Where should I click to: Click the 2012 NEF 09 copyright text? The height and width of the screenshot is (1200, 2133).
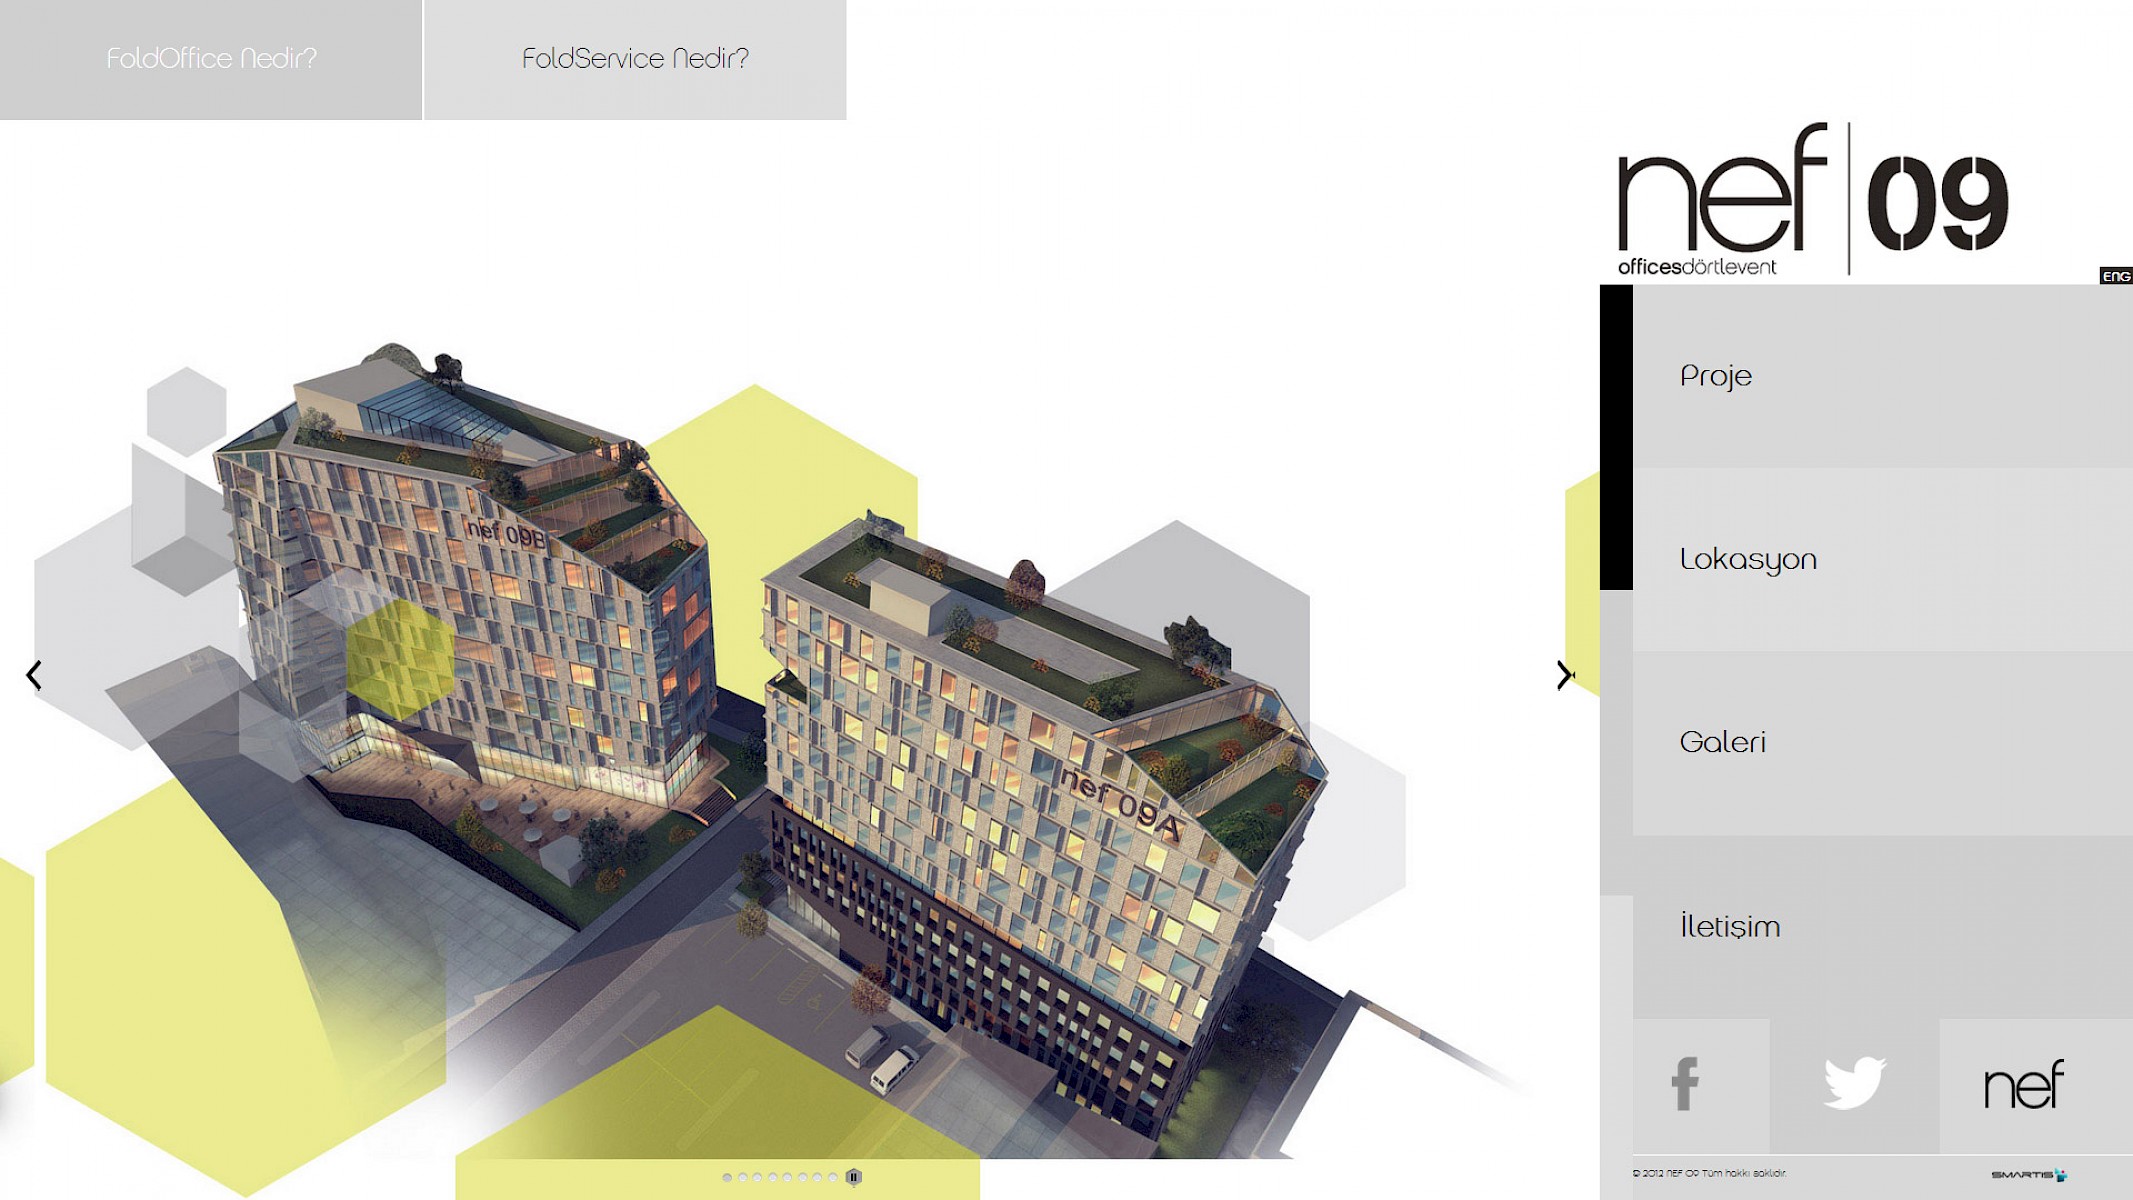[1709, 1174]
